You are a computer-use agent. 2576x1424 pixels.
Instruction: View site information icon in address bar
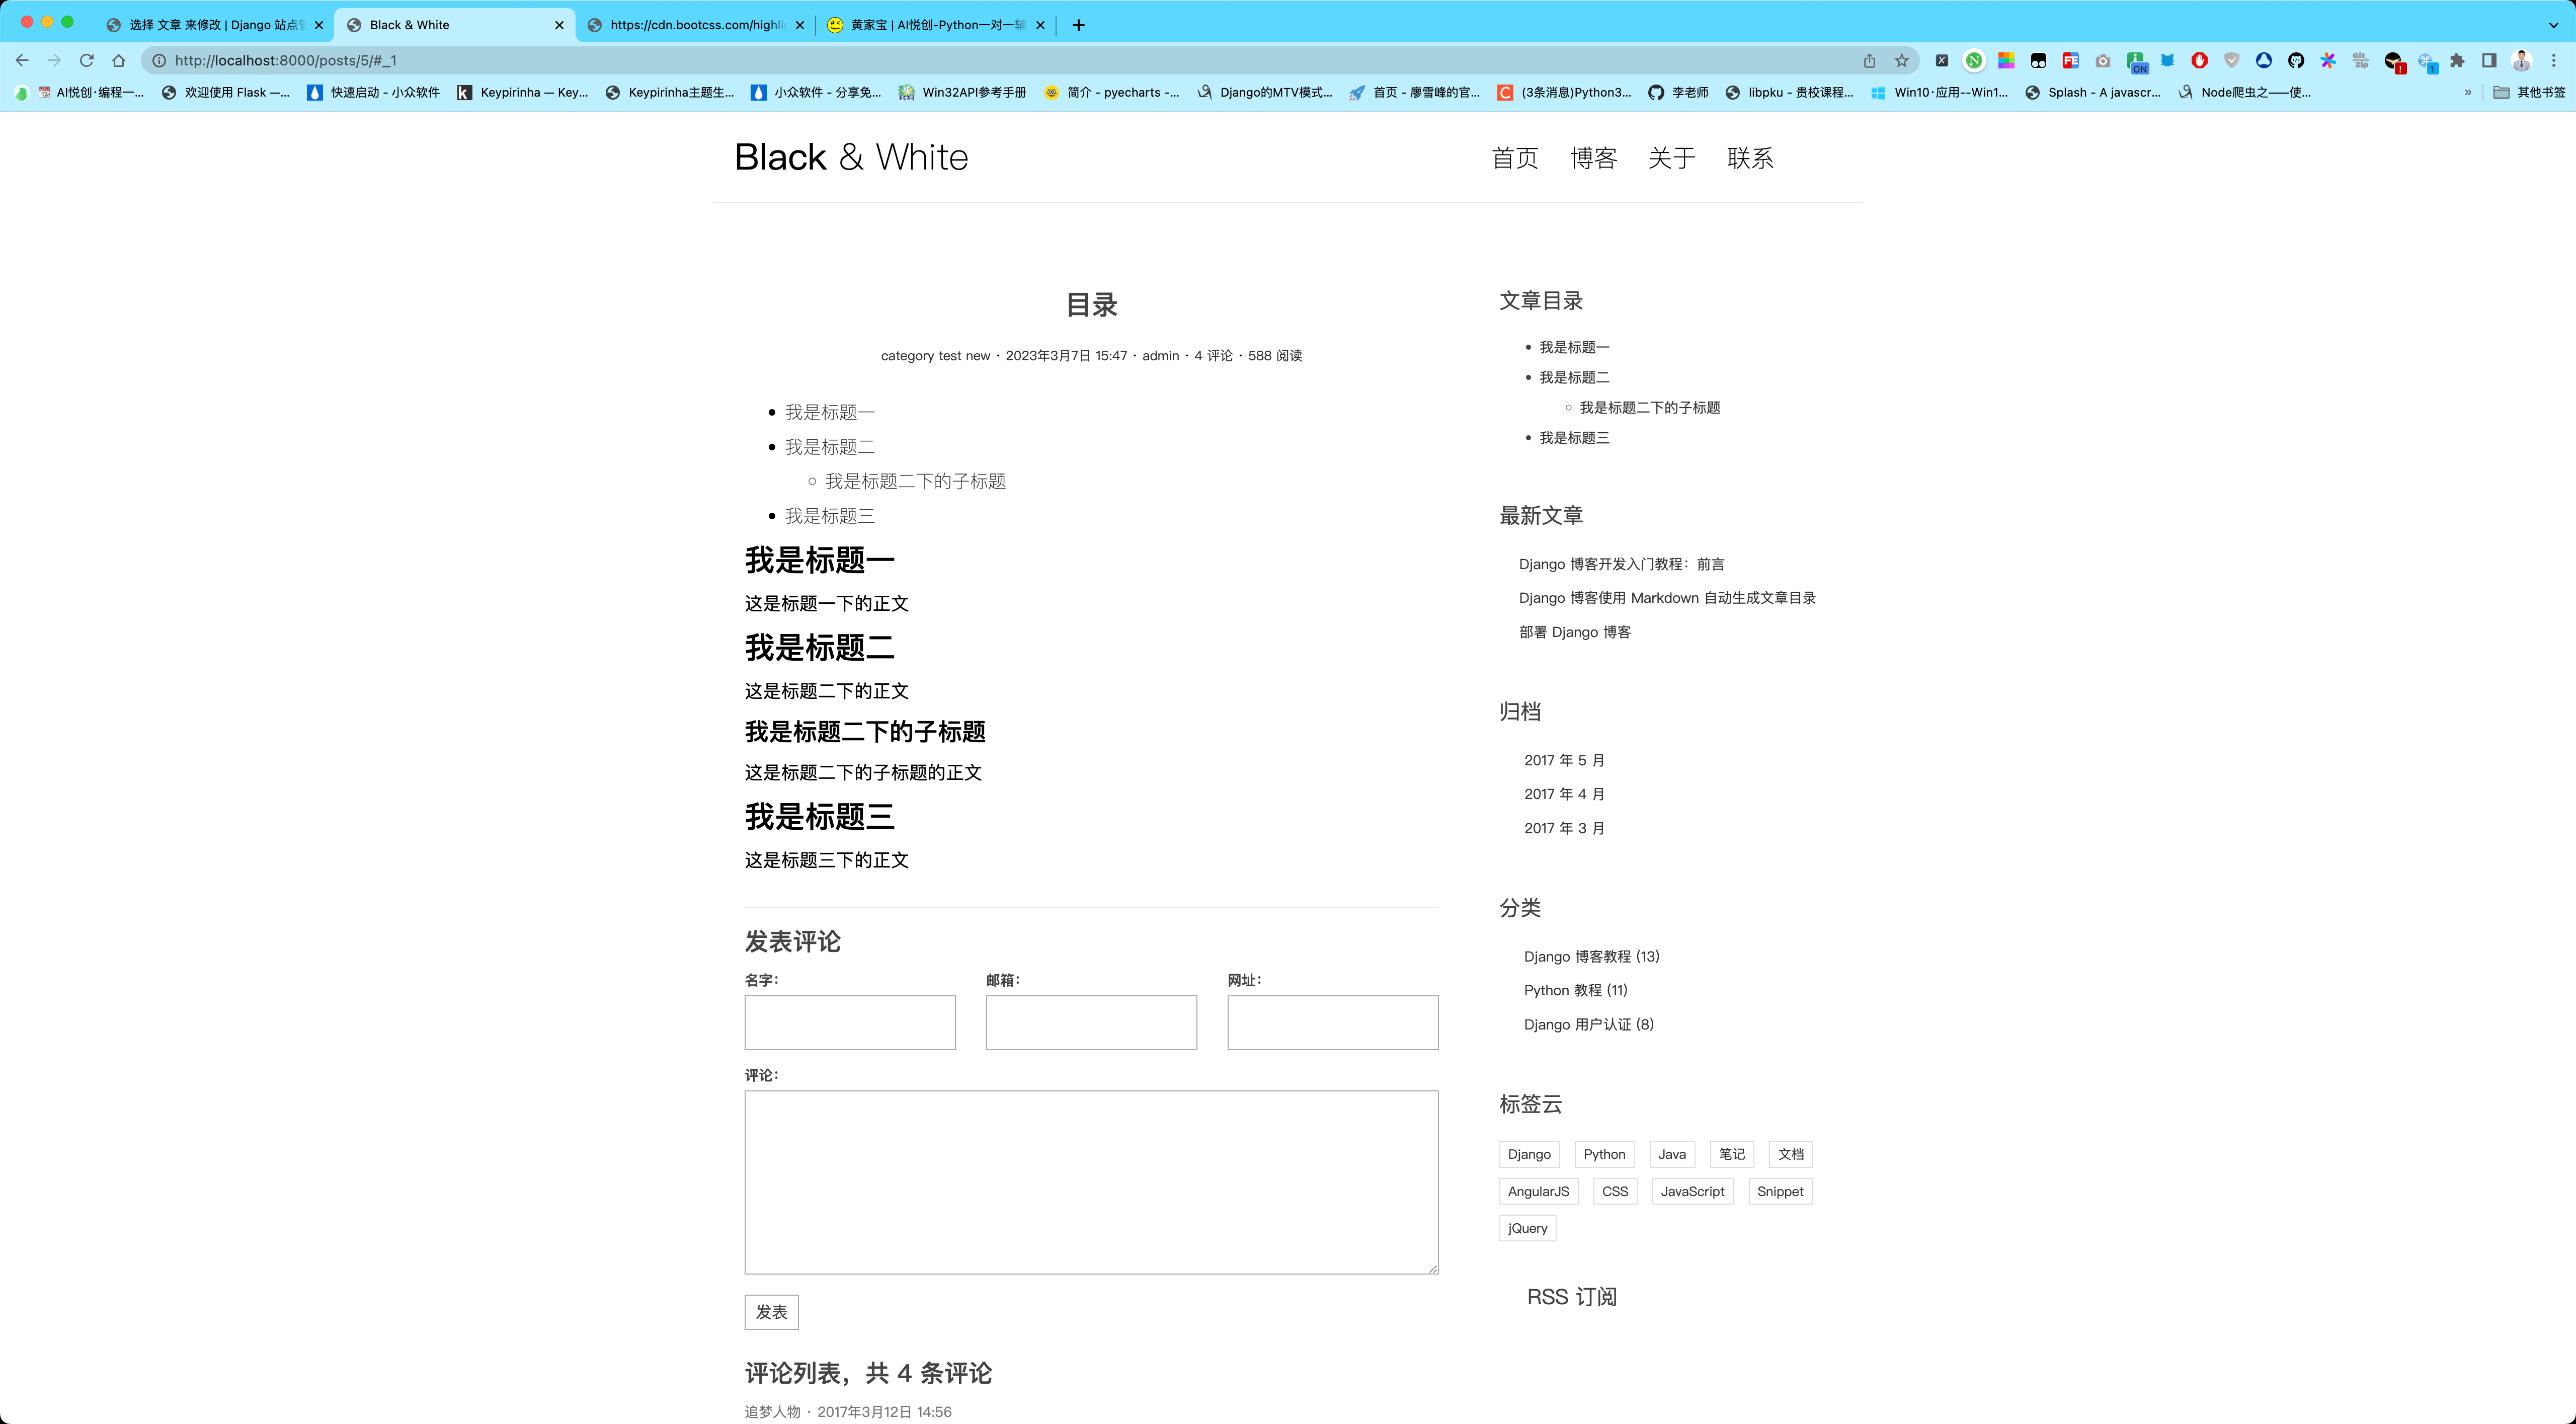pyautogui.click(x=159, y=60)
